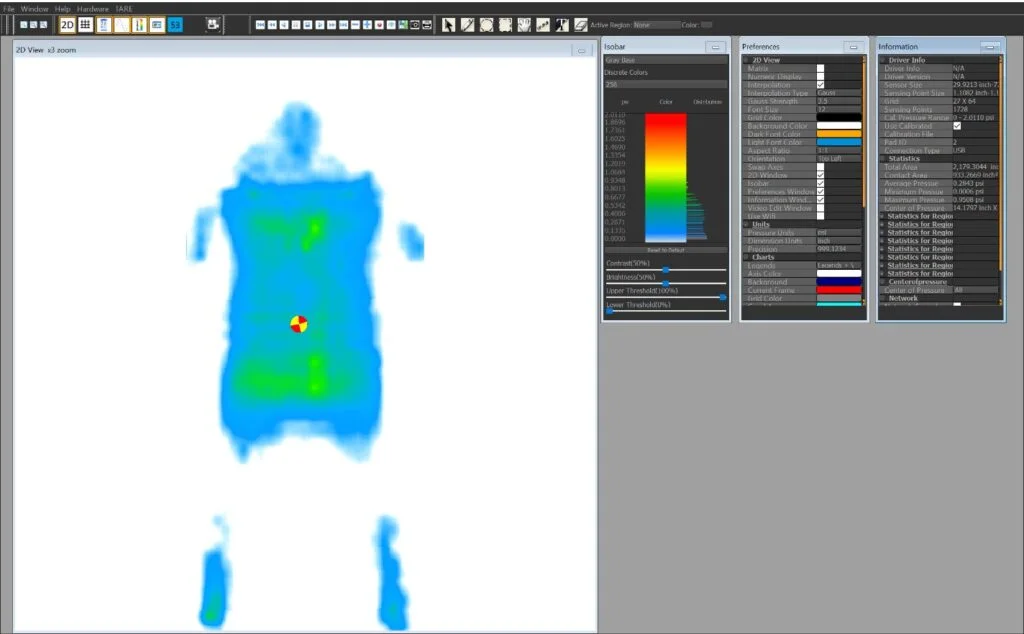Enable the Matrix checkbox in Preferences
Viewport: 1024px width, 634px height.
click(821, 68)
